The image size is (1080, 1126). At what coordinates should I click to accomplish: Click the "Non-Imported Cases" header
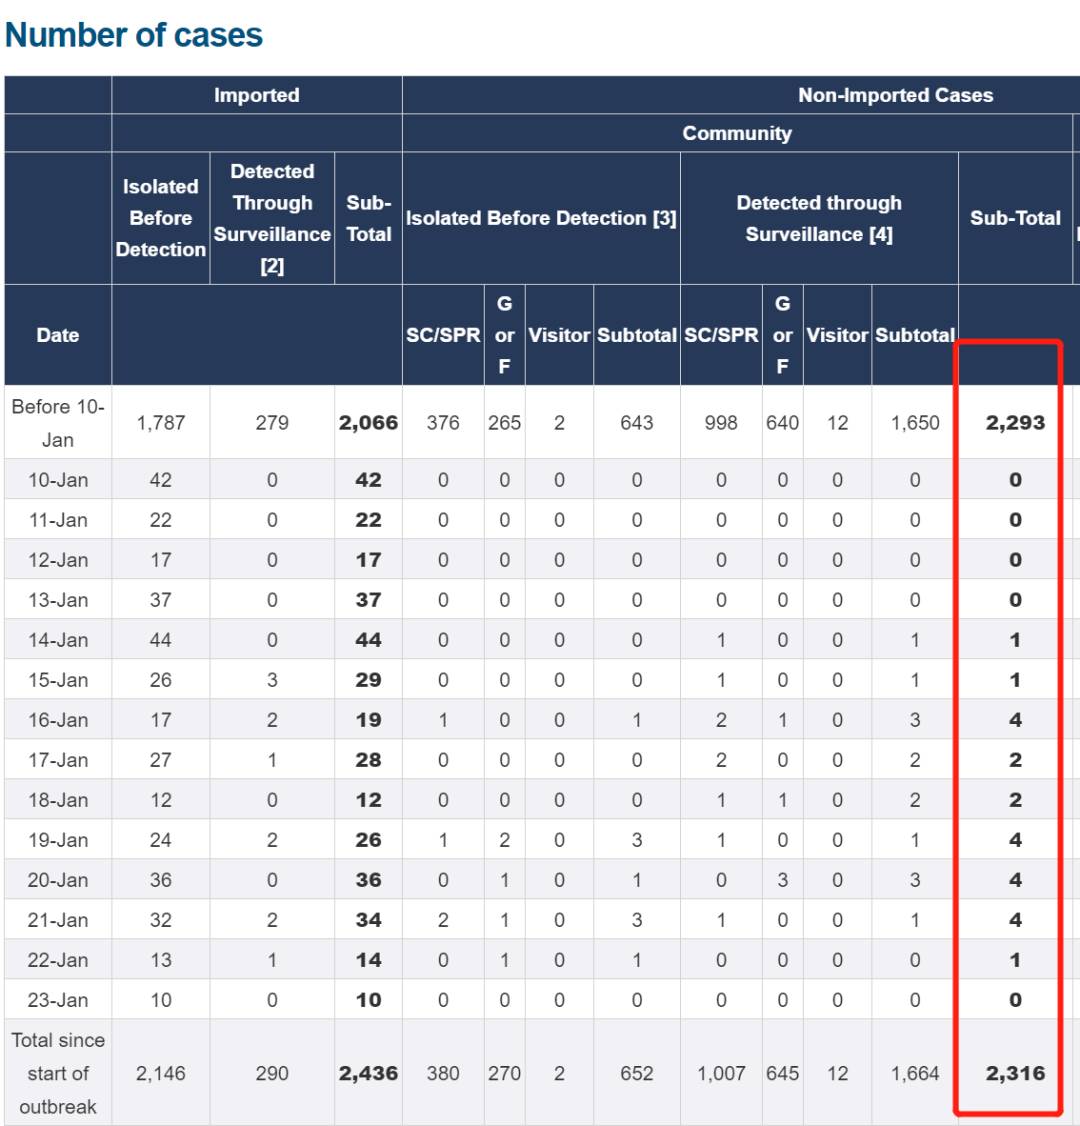click(x=895, y=95)
